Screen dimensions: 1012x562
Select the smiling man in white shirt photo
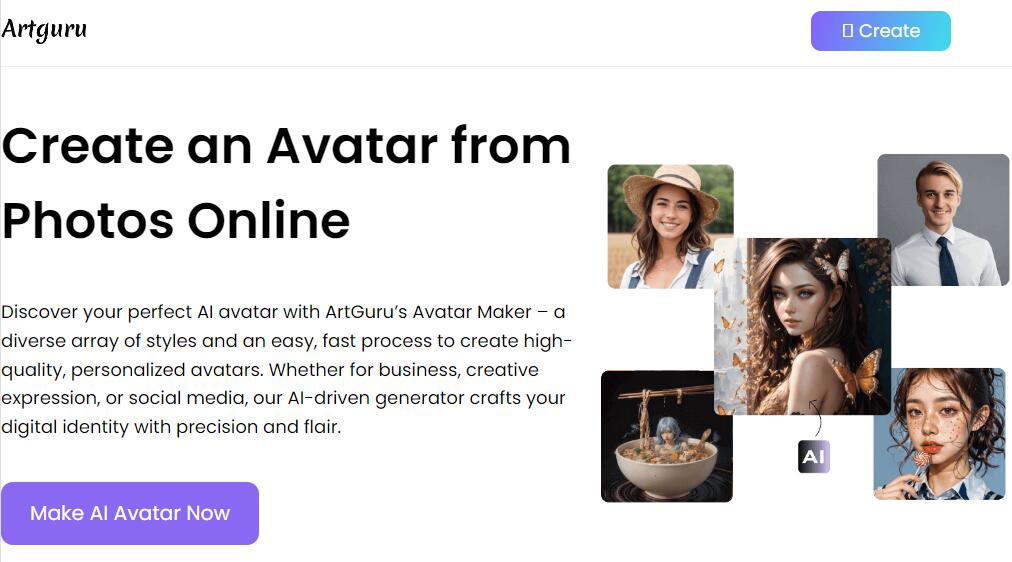pyautogui.click(x=943, y=219)
